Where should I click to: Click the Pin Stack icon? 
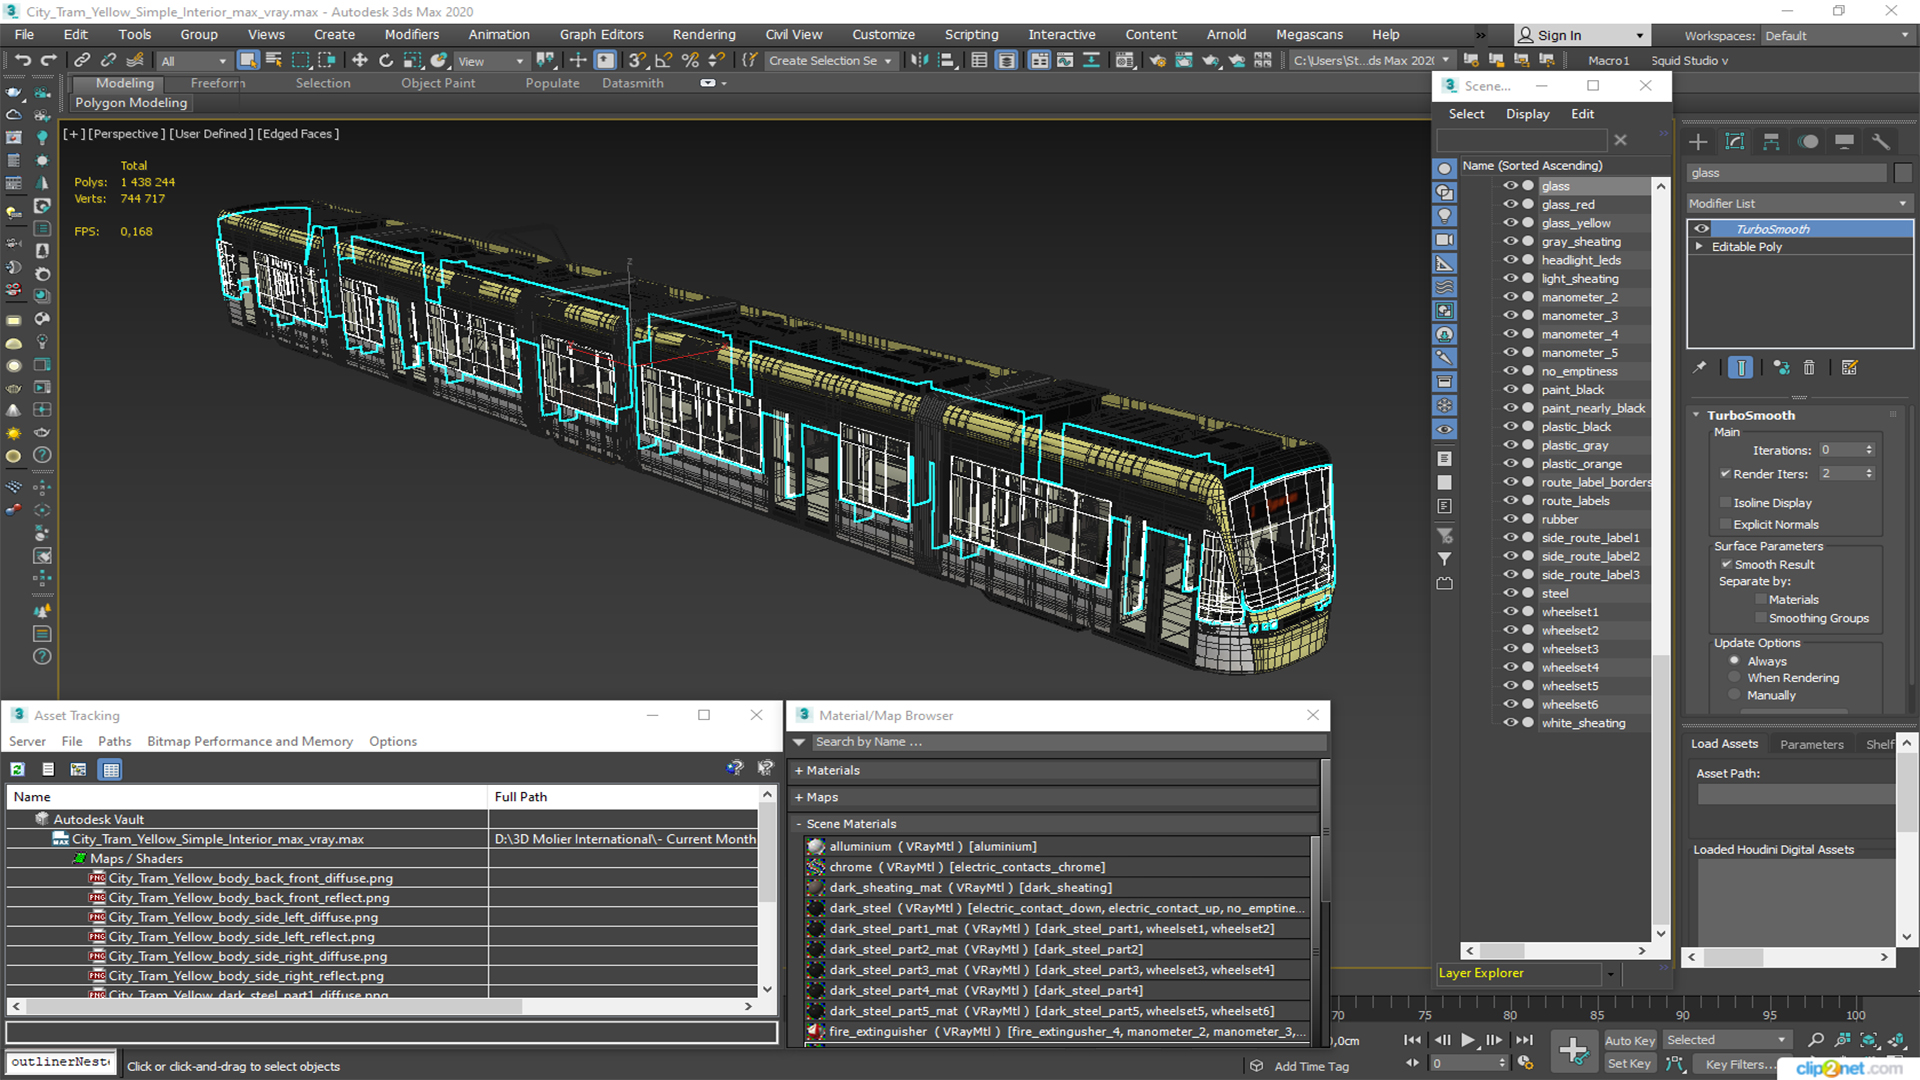[1700, 368]
